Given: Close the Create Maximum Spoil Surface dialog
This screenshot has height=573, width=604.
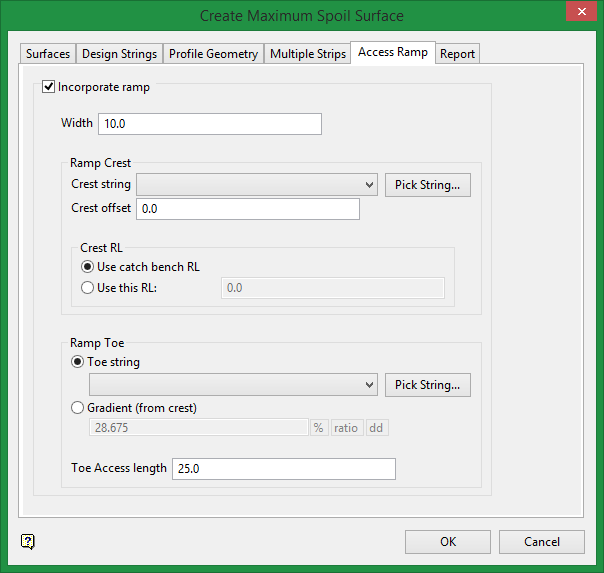Looking at the screenshot, I should click(x=577, y=14).
